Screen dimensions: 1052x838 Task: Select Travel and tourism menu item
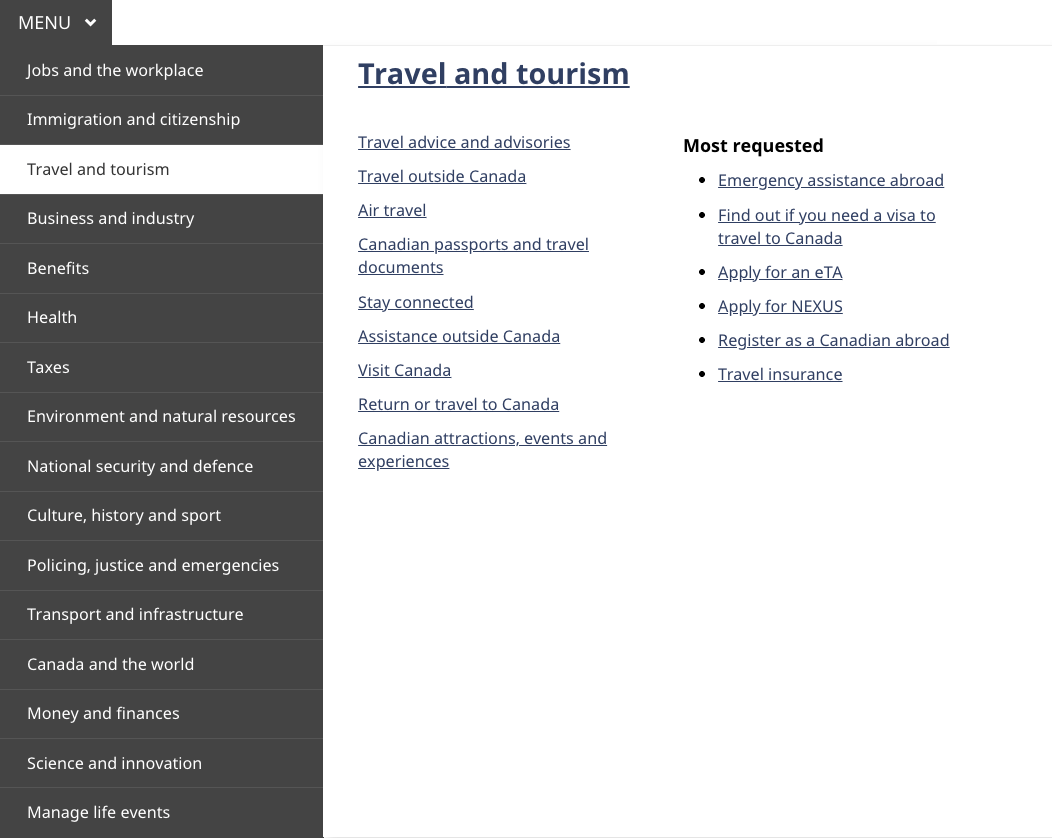click(x=161, y=170)
